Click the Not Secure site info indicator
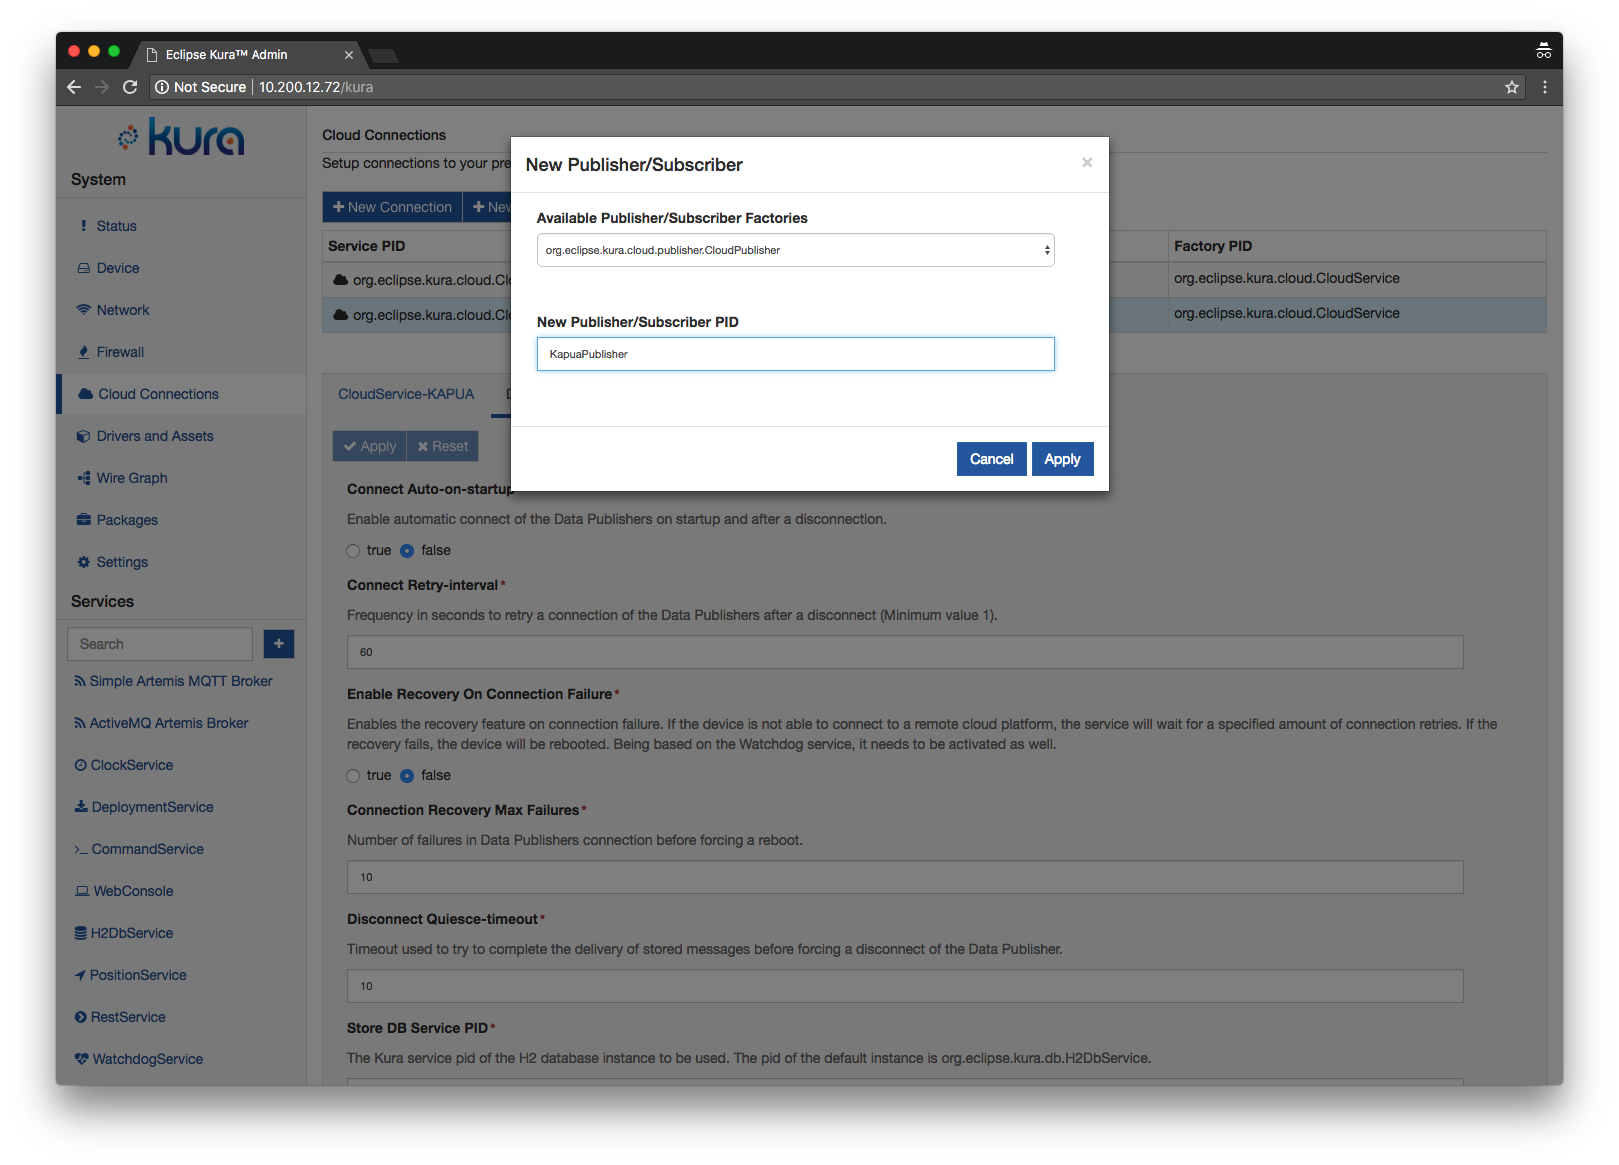 click(200, 87)
